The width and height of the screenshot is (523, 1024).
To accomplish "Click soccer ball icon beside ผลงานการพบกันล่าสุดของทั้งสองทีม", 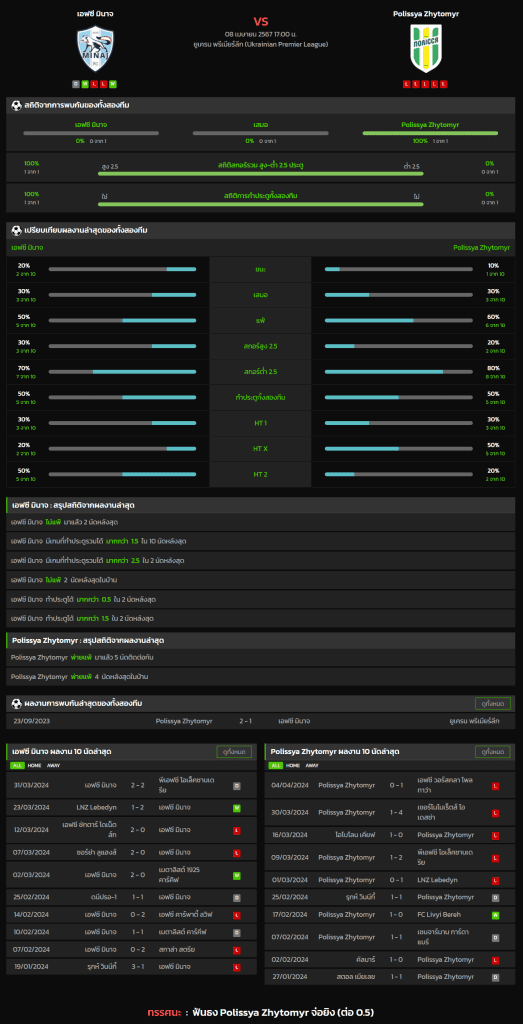I will (16, 703).
